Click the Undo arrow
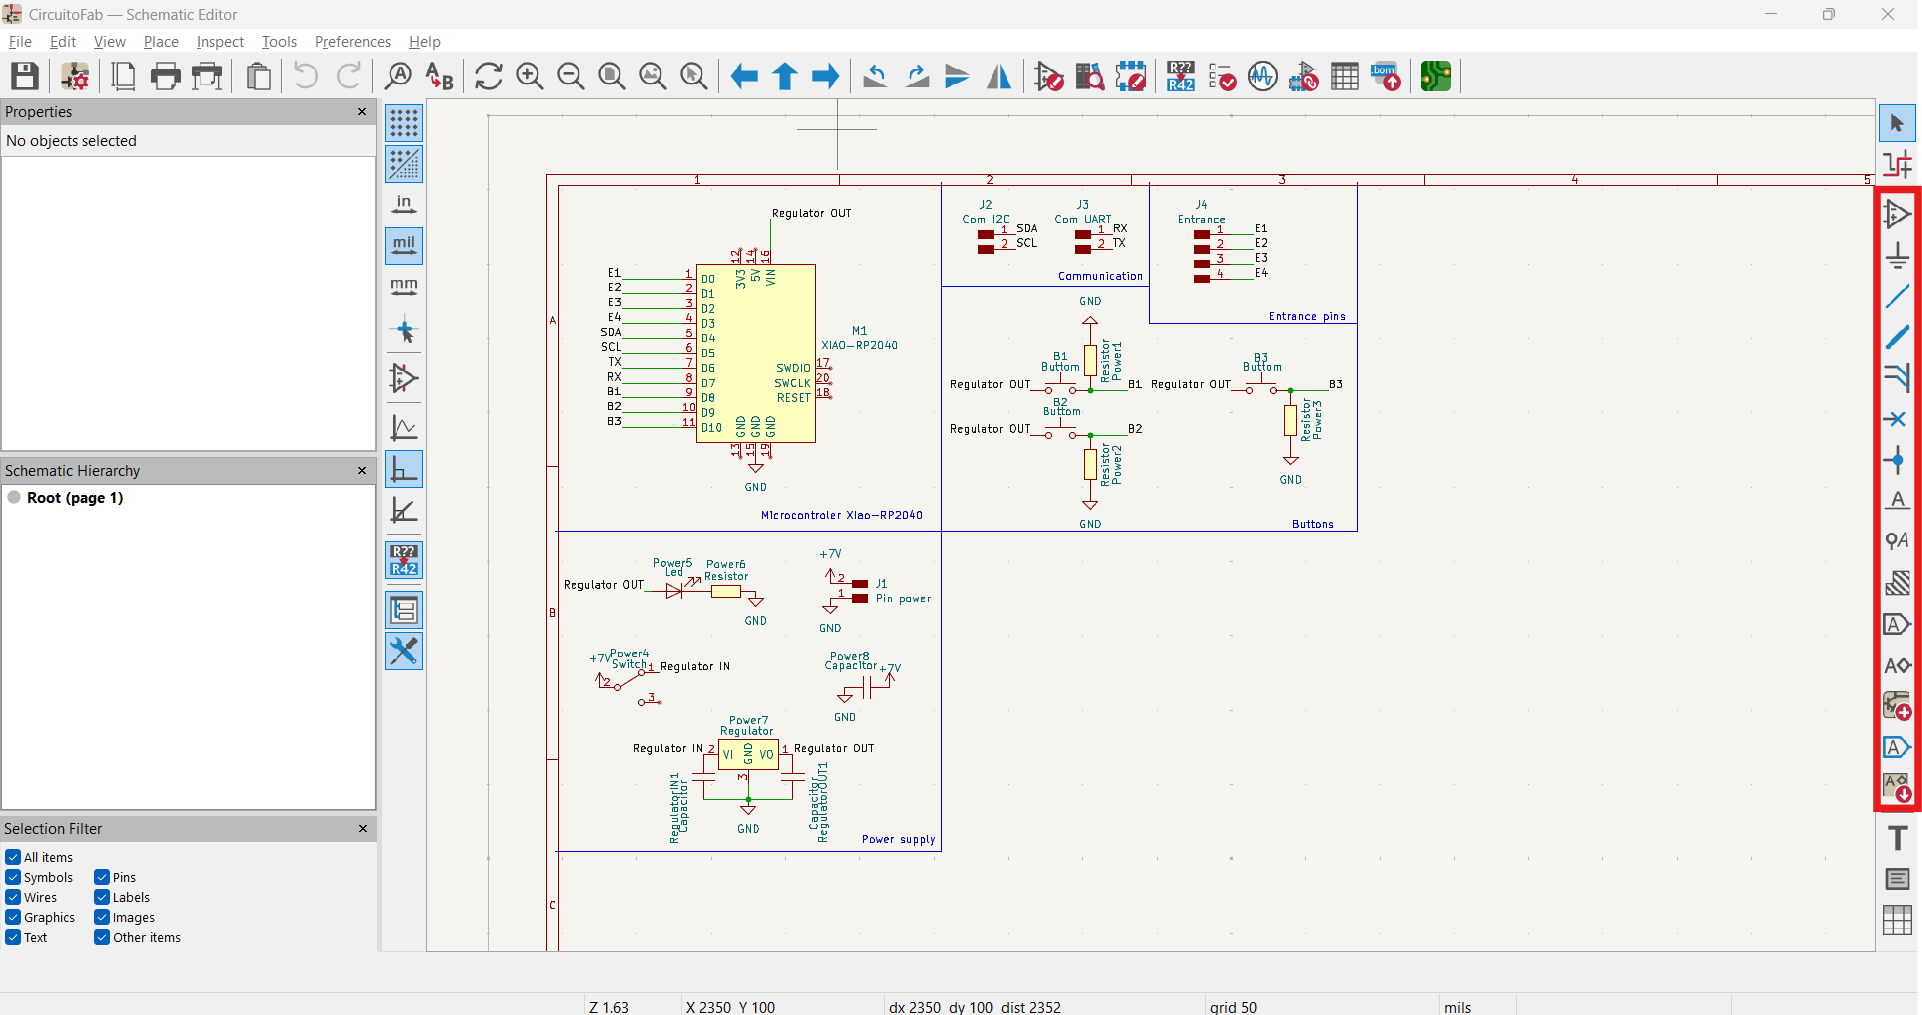Viewport: 1922px width, 1015px height. coord(307,76)
